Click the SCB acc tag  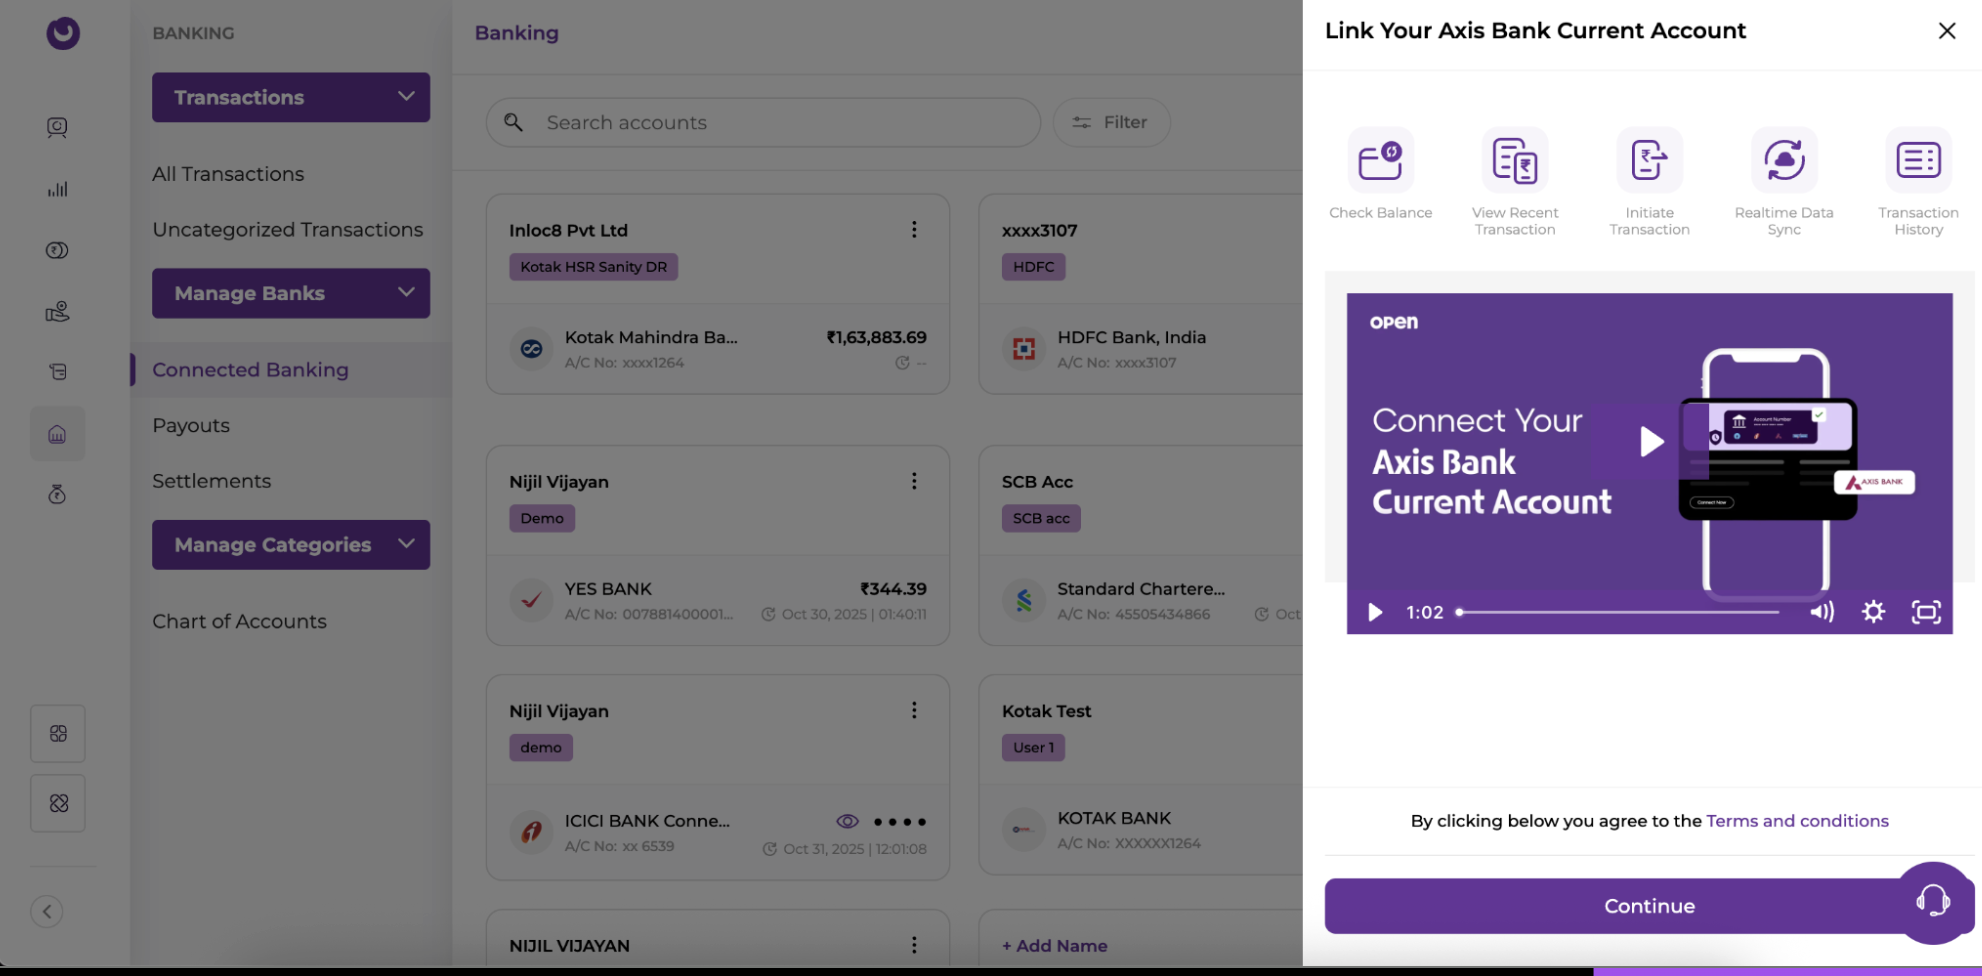tap(1041, 518)
